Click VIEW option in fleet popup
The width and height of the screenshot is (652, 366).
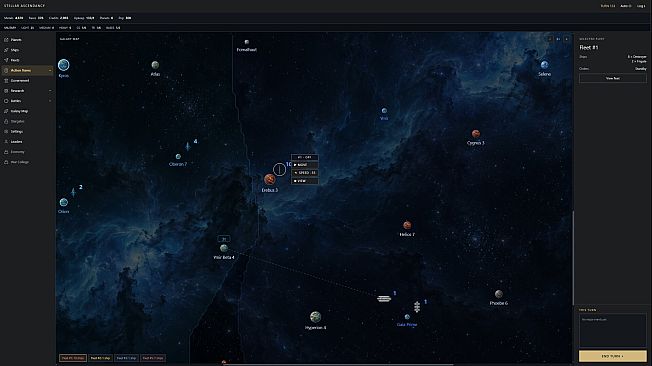(x=305, y=181)
